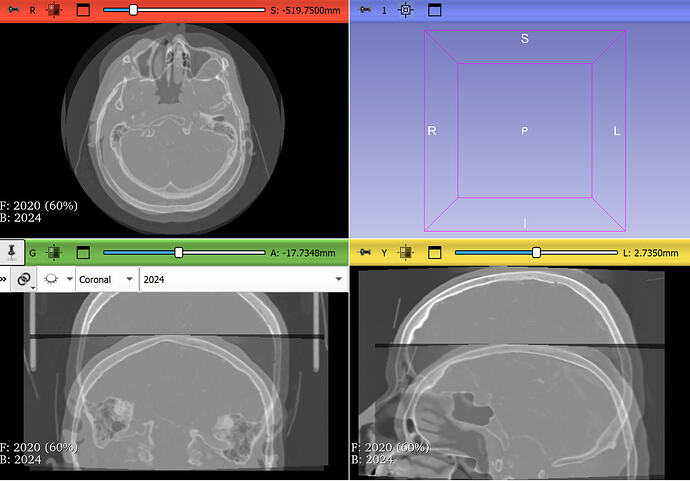The height and width of the screenshot is (481, 690).
Task: Click the R label in red bar
Action: tap(33, 10)
